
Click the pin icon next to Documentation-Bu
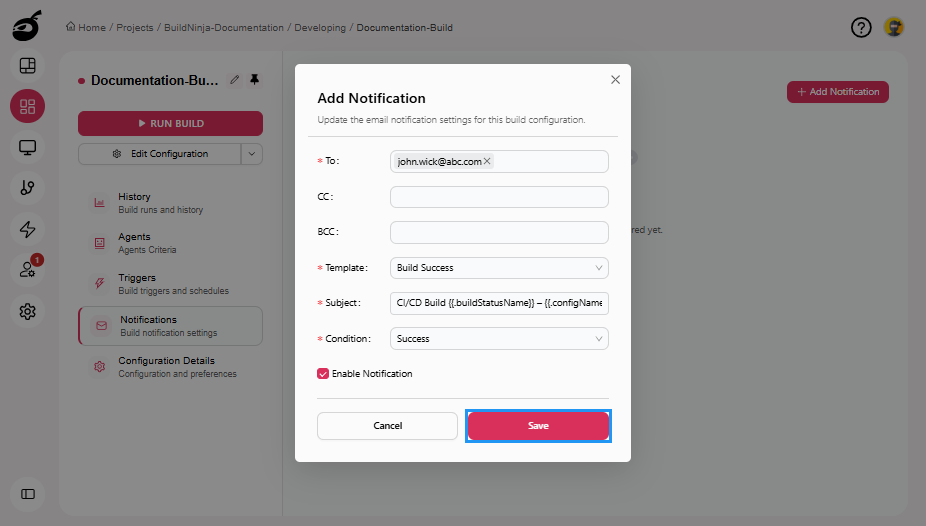pos(255,79)
